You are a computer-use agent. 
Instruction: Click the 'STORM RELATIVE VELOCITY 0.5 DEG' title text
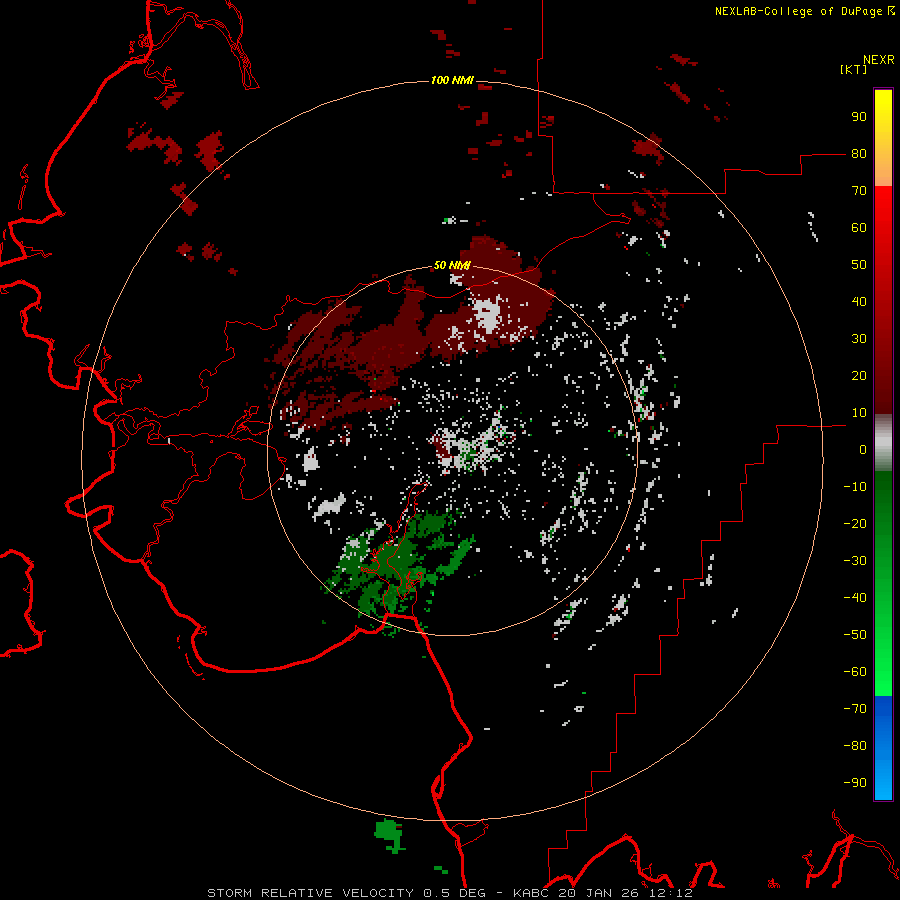pos(346,893)
